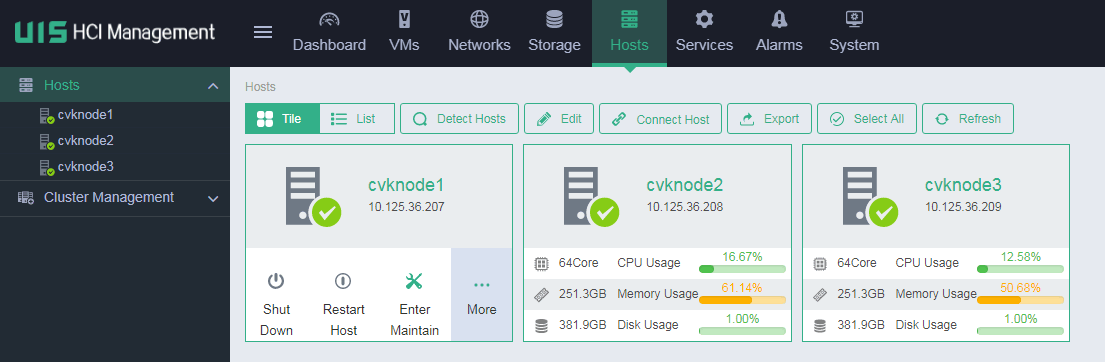This screenshot has height=362, width=1105.
Task: Click the Shut Down power icon
Action: pyautogui.click(x=276, y=282)
